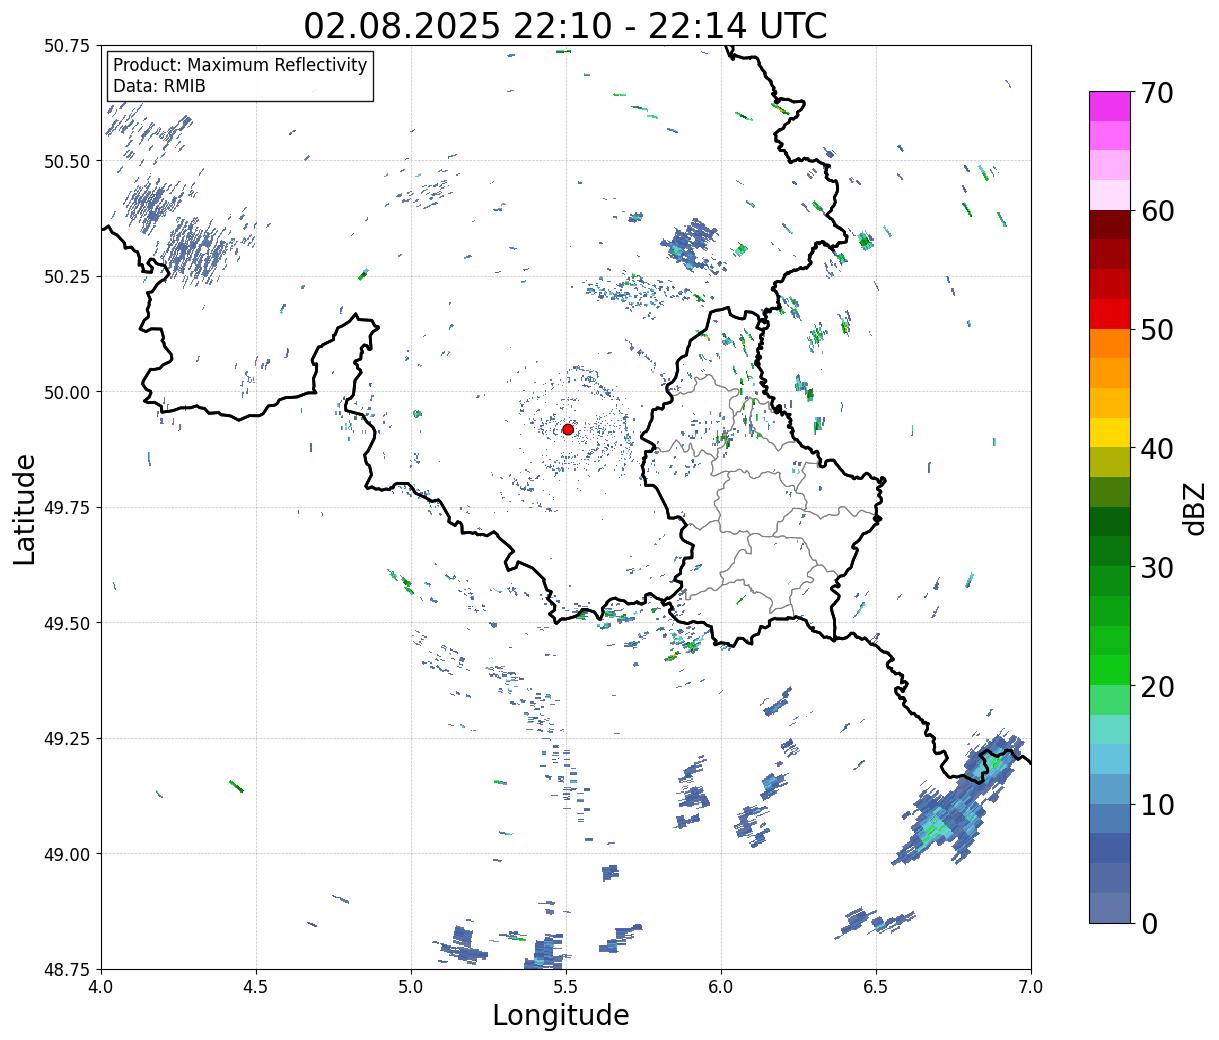The image size is (1219, 1040).
Task: Click the latitude tick label 50.25
Action: click(68, 277)
